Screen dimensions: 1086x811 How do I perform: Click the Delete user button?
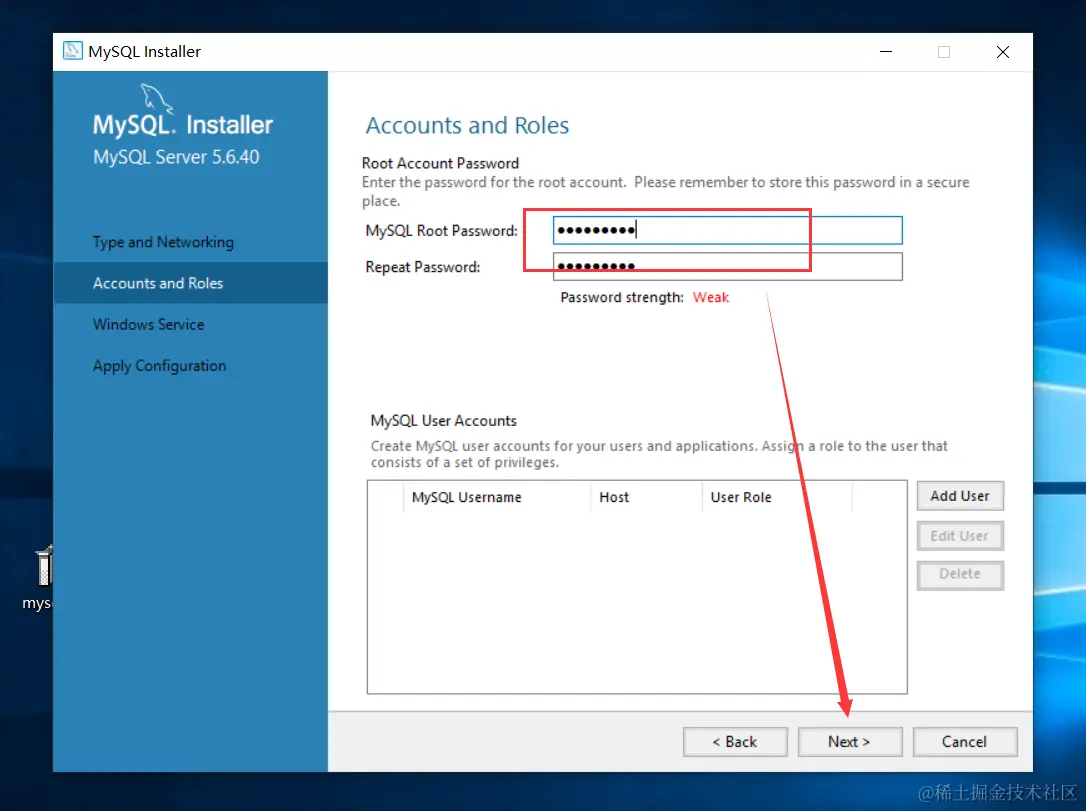960,574
